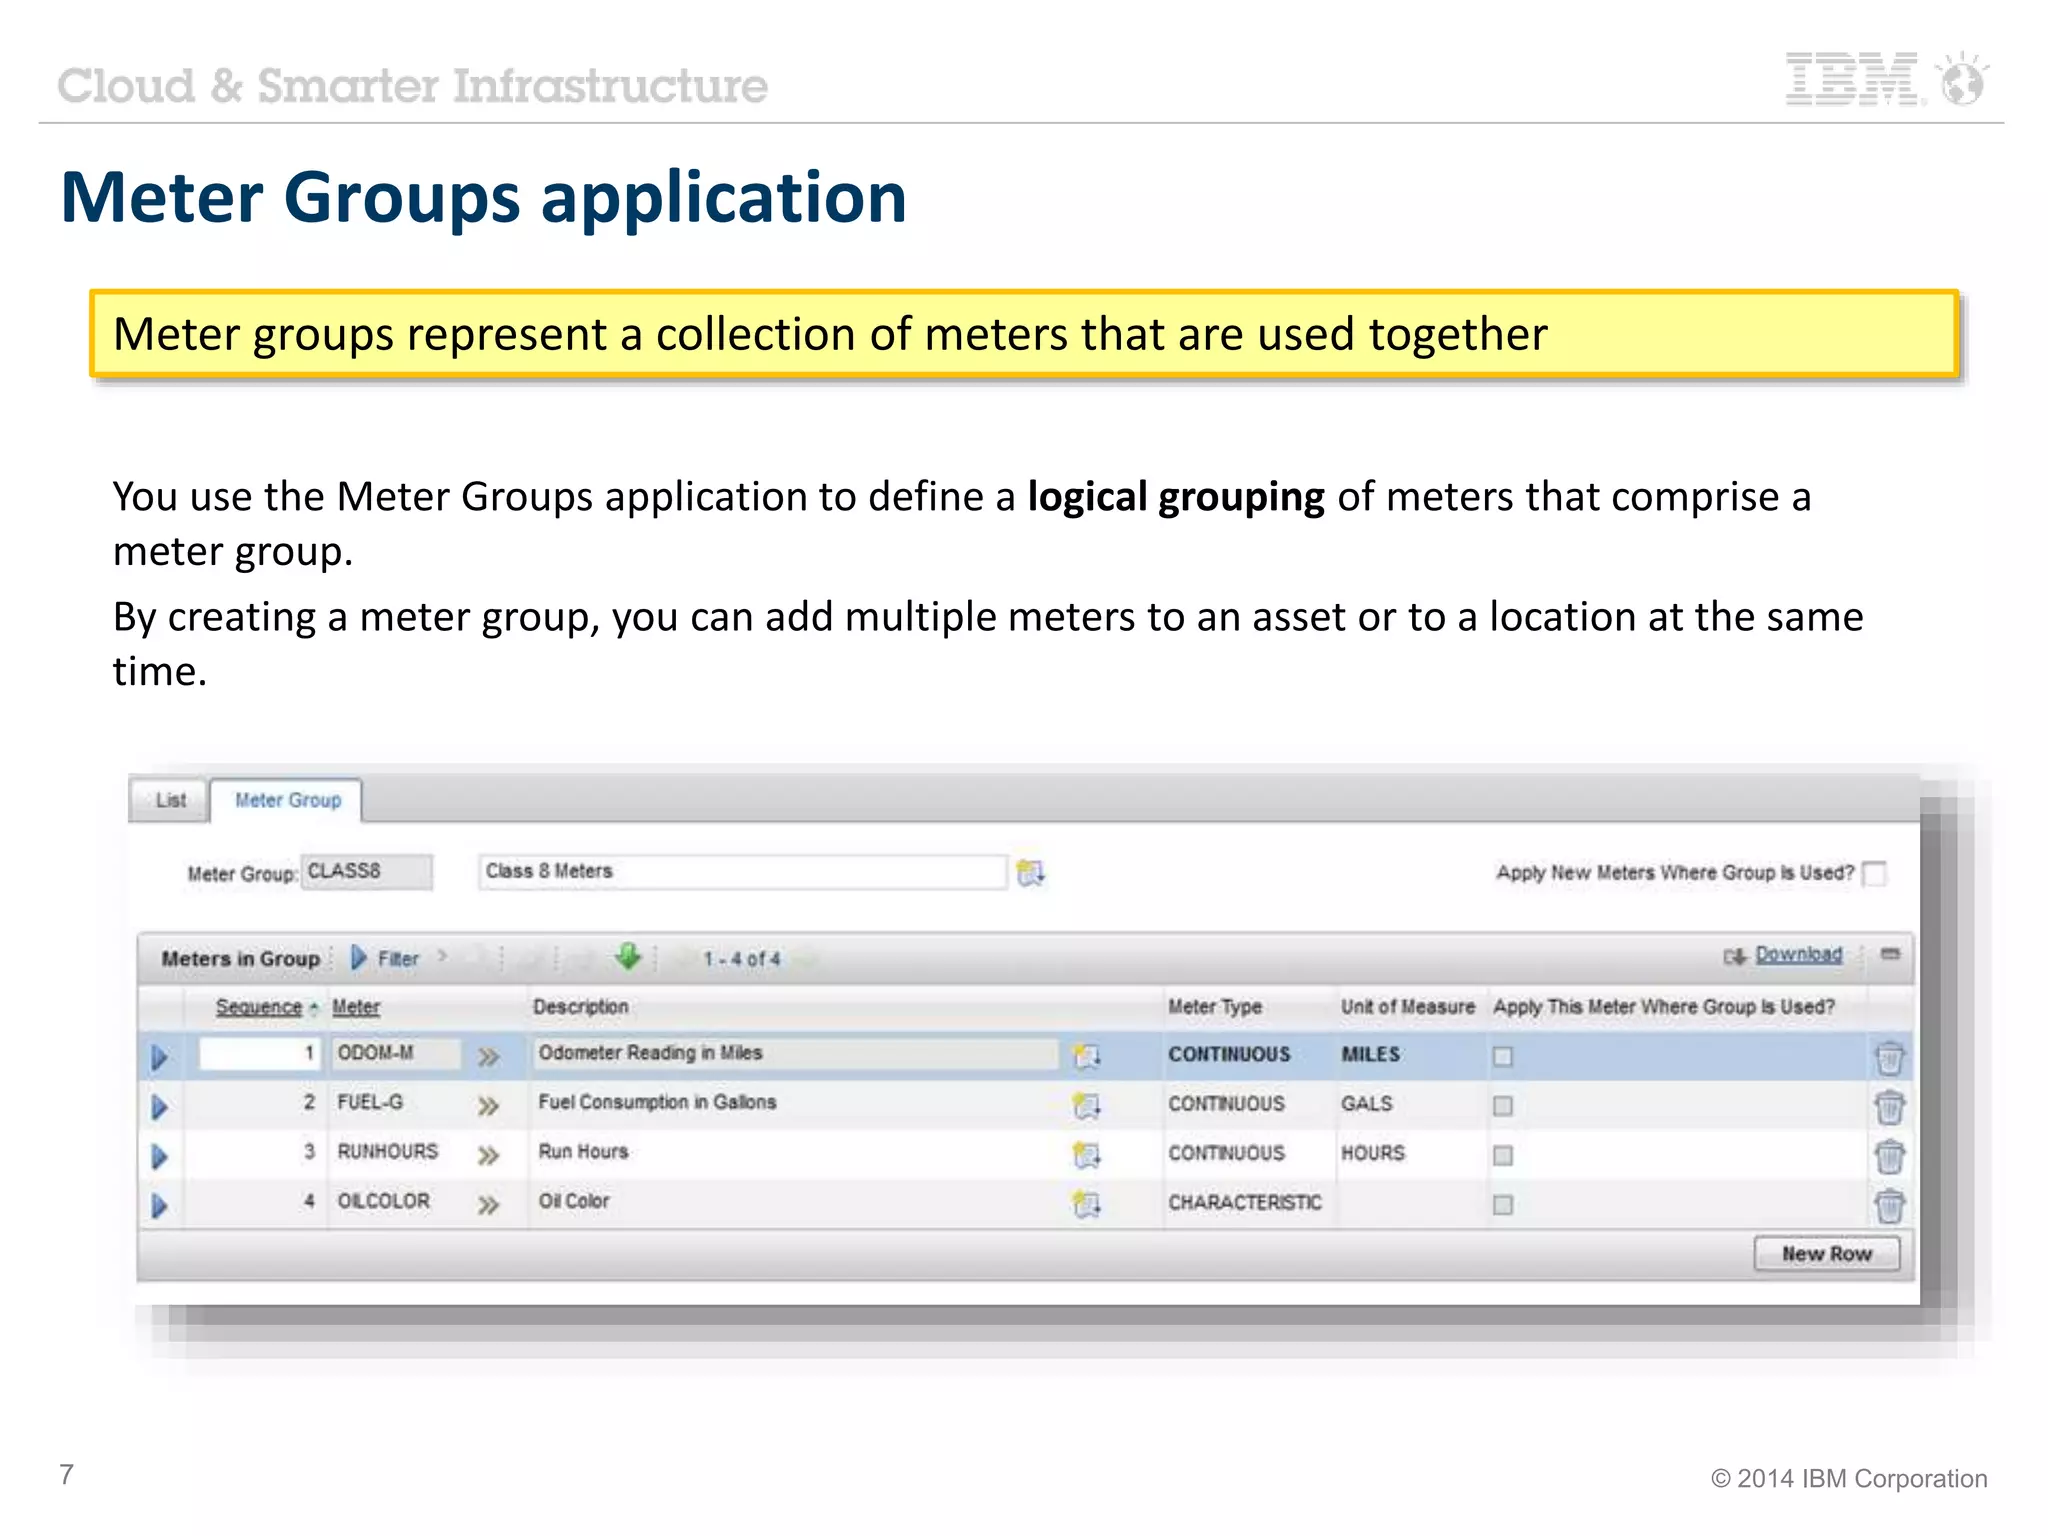Click the New Row button
The image size is (2048, 1536).
tap(1826, 1254)
